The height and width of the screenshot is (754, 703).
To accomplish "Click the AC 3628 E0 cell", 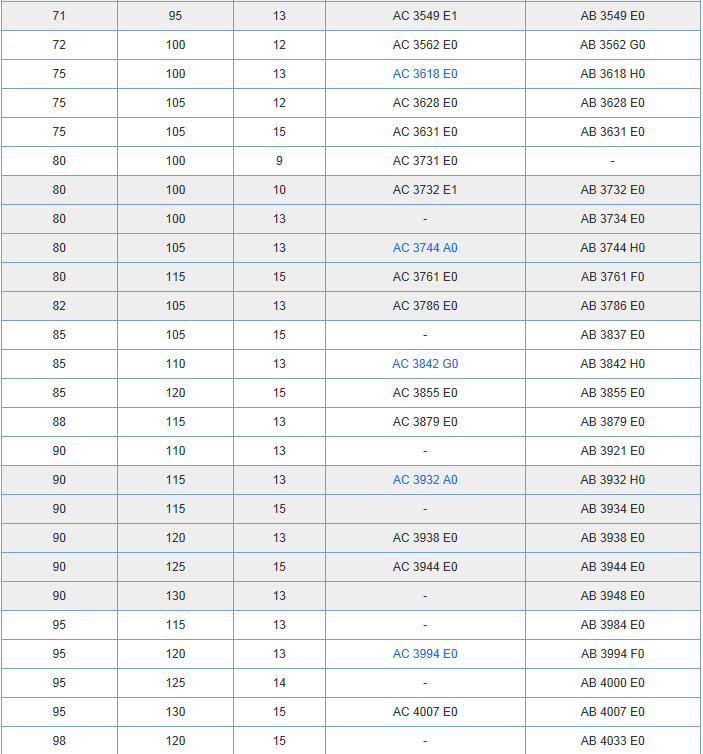I will tap(425, 103).
